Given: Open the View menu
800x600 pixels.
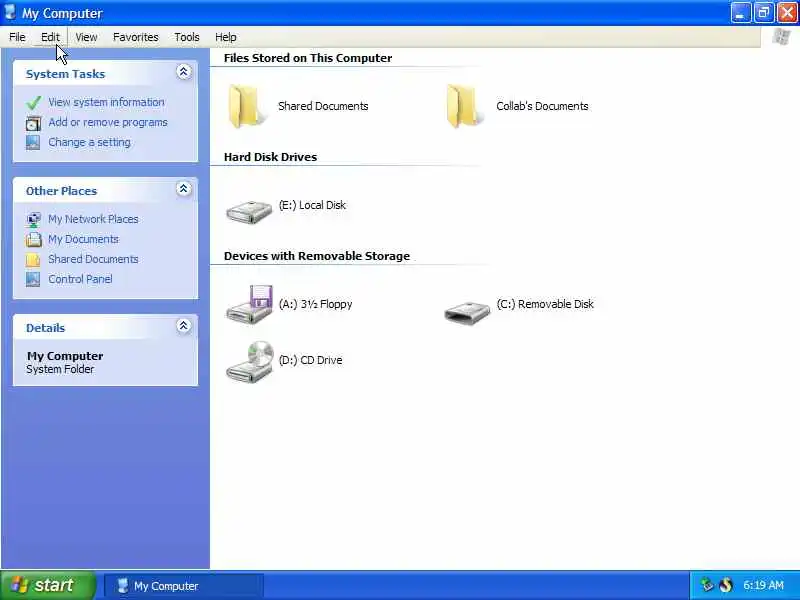Looking at the screenshot, I should [x=86, y=37].
